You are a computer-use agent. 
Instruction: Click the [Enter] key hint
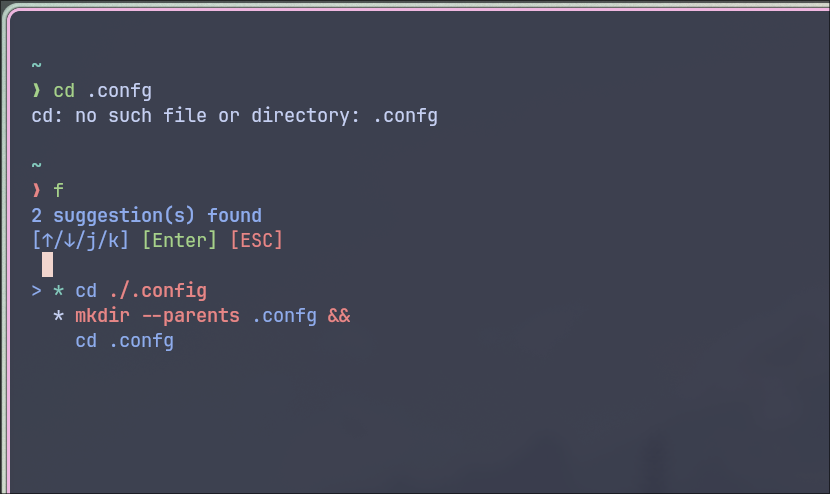point(179,240)
